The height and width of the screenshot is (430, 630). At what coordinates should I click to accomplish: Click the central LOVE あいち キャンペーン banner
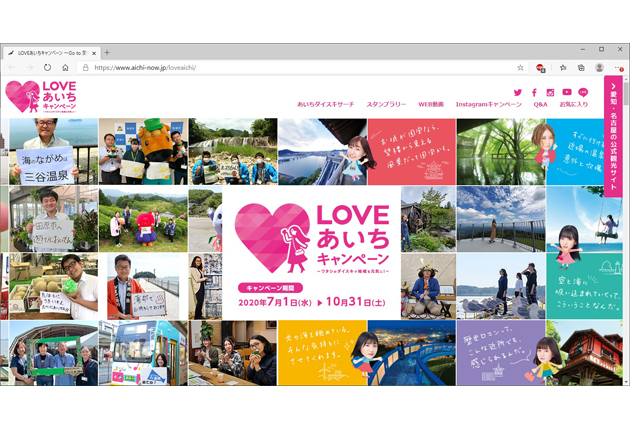(312, 253)
